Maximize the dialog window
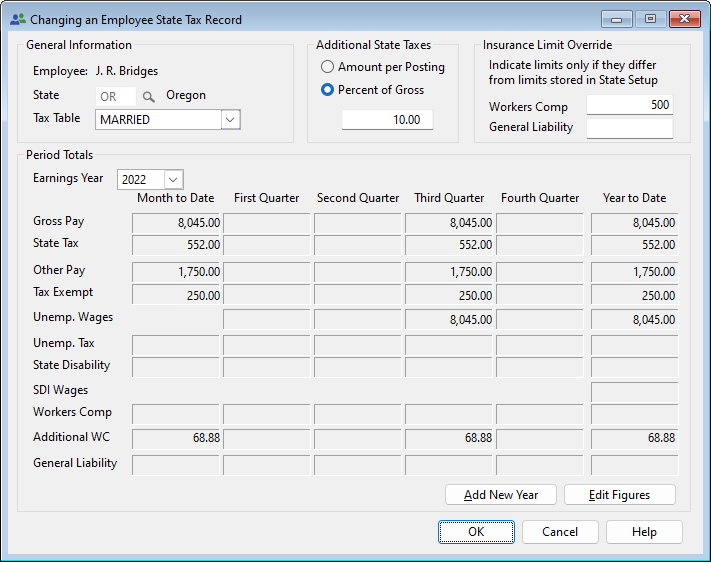Screen dimensions: 711x562 click(650, 19)
